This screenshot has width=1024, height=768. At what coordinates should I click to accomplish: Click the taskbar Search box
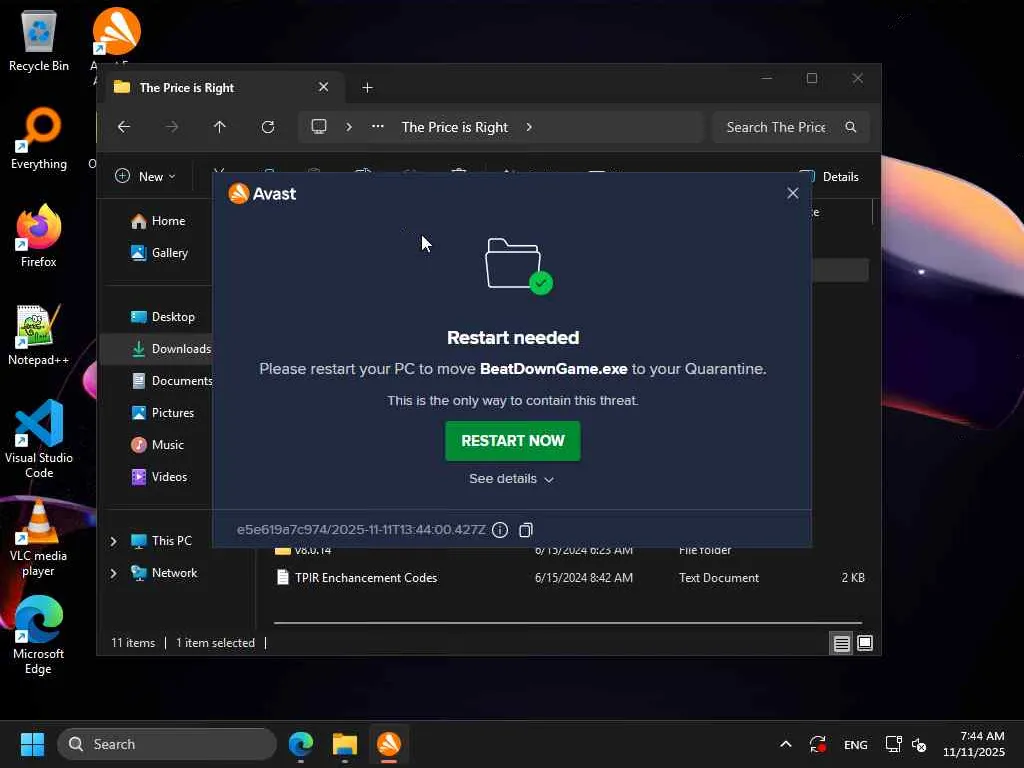click(167, 744)
